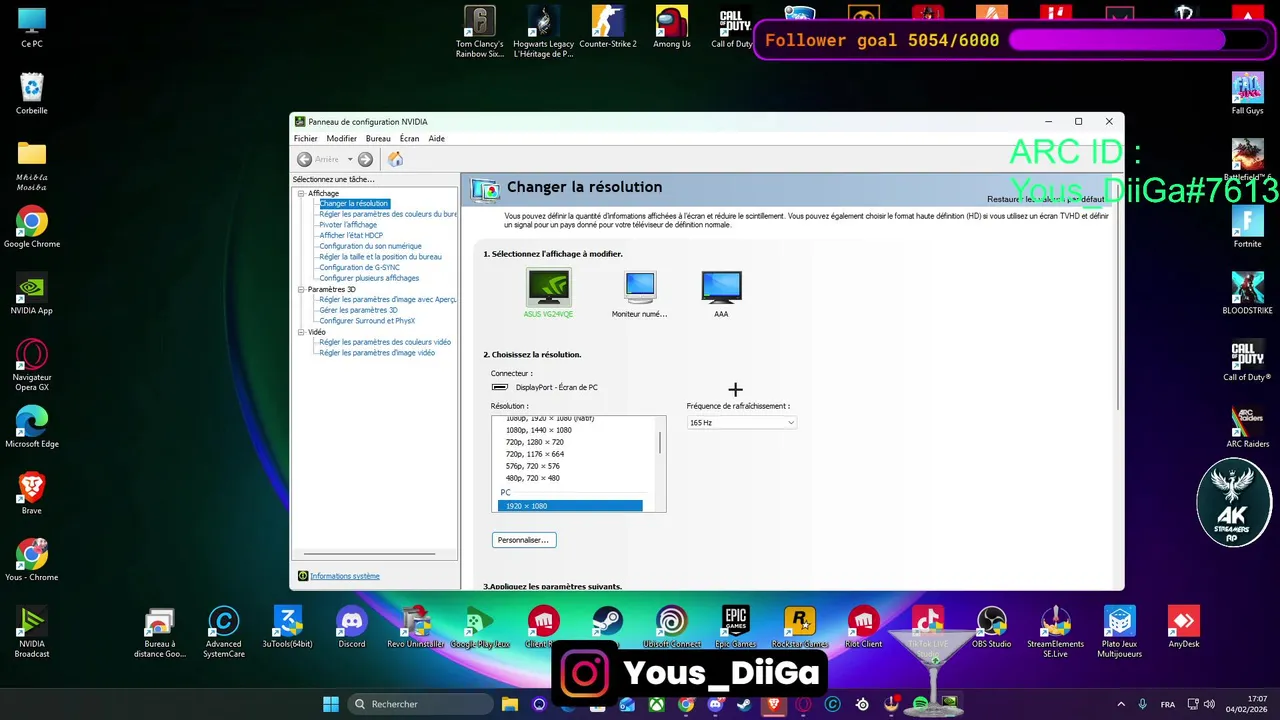Collapse the Affichage tree node
The width and height of the screenshot is (1280, 720).
[301, 193]
